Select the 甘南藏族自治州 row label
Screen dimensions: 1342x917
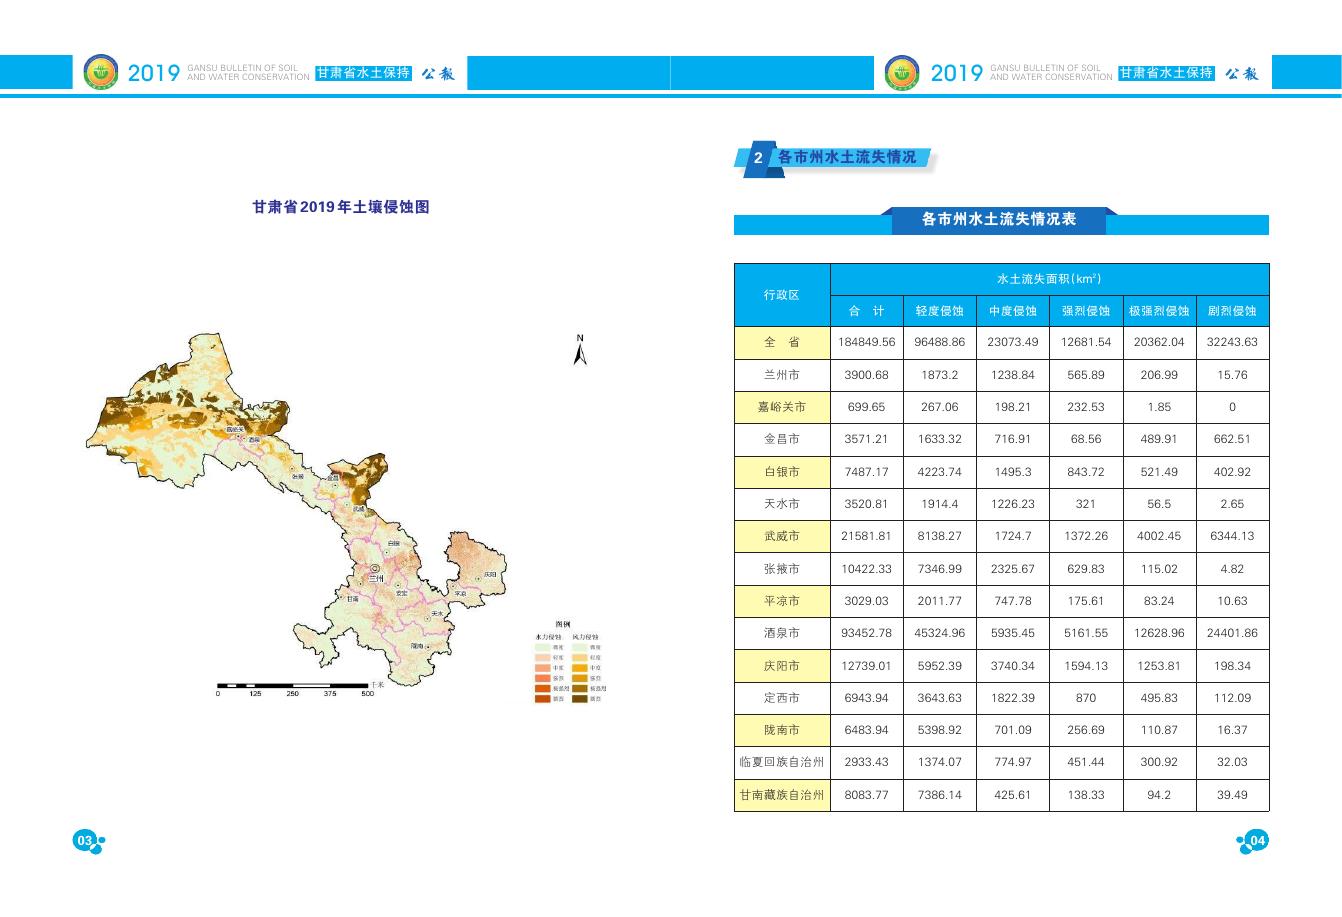click(x=782, y=795)
